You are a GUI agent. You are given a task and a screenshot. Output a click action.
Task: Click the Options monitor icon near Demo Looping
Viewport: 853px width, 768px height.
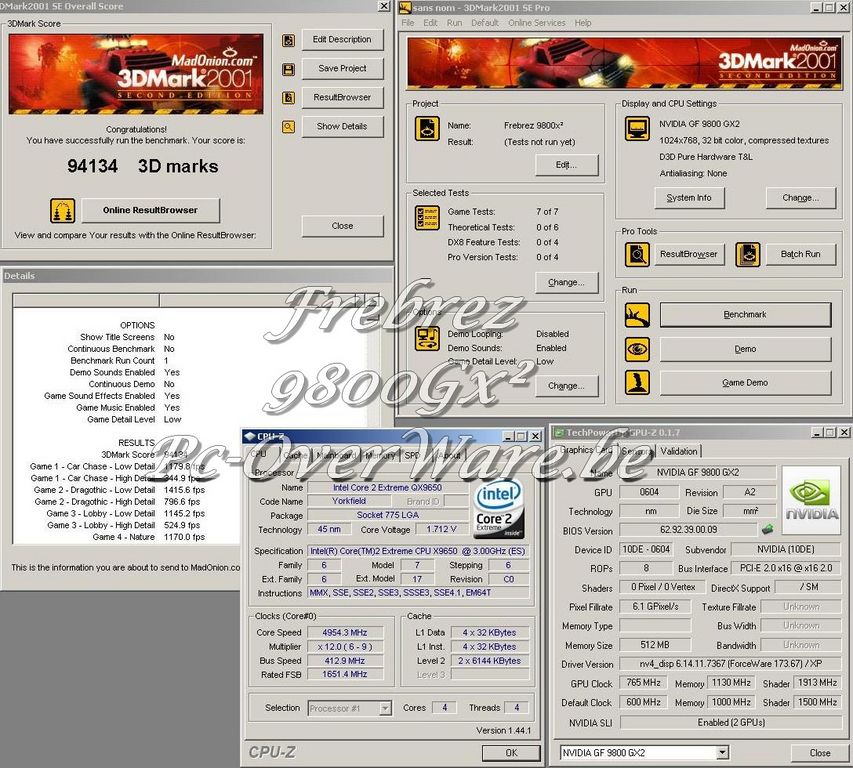pos(427,338)
